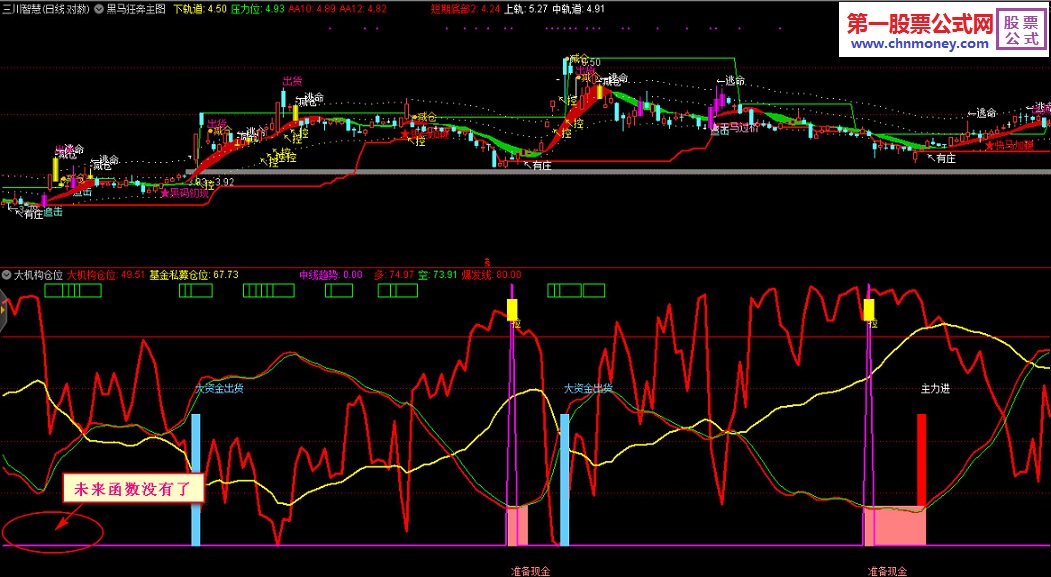
Task: Click the ★黑马初现 signal on main chart
Action: point(184,193)
